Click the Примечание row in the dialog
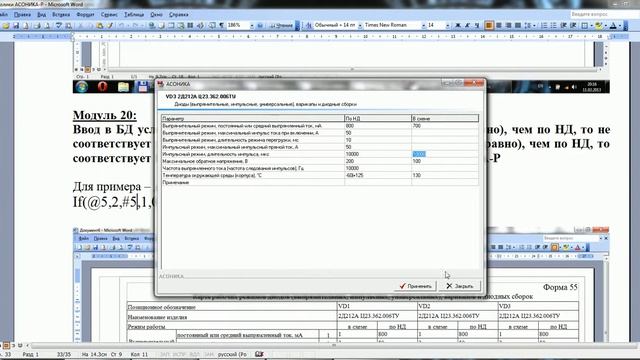 point(320,182)
